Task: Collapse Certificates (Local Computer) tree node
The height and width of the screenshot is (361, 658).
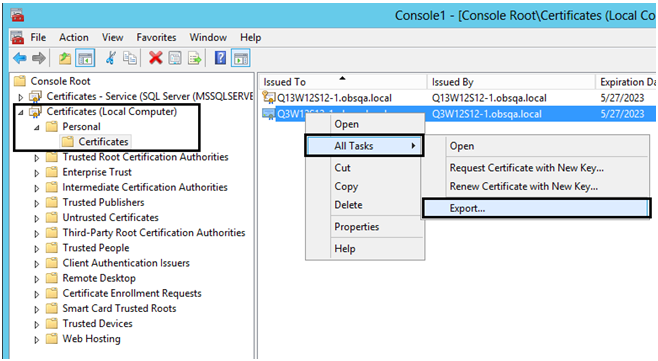Action: 21,112
